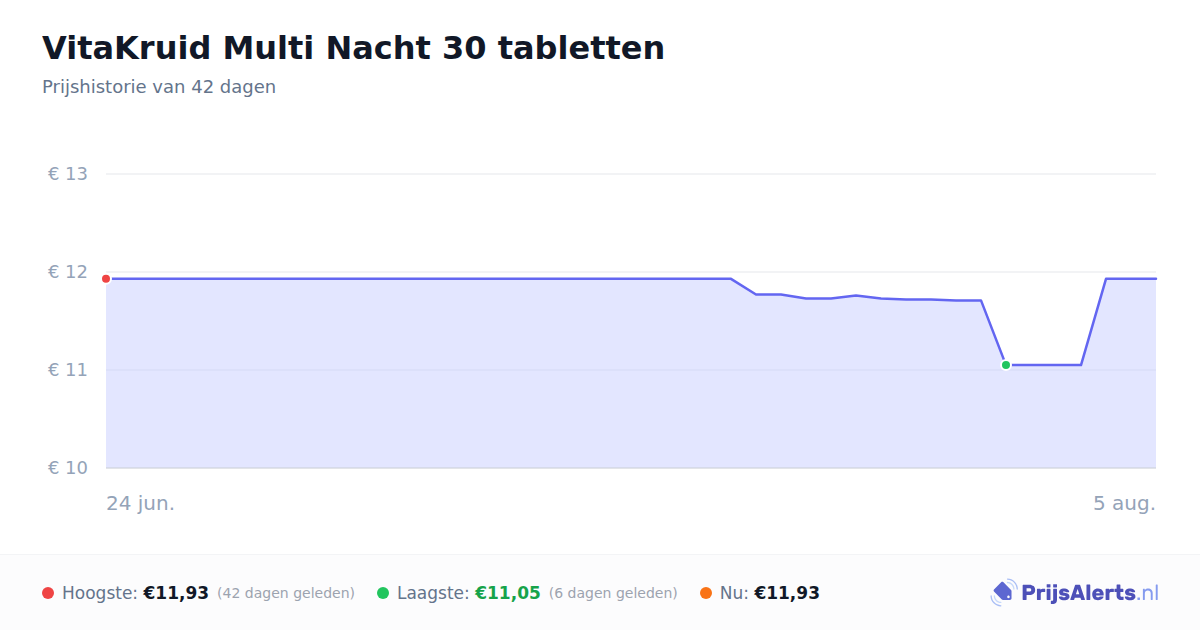This screenshot has height=630, width=1200.
Task: Click the red highest-price dot on chart line
Action: 106,279
